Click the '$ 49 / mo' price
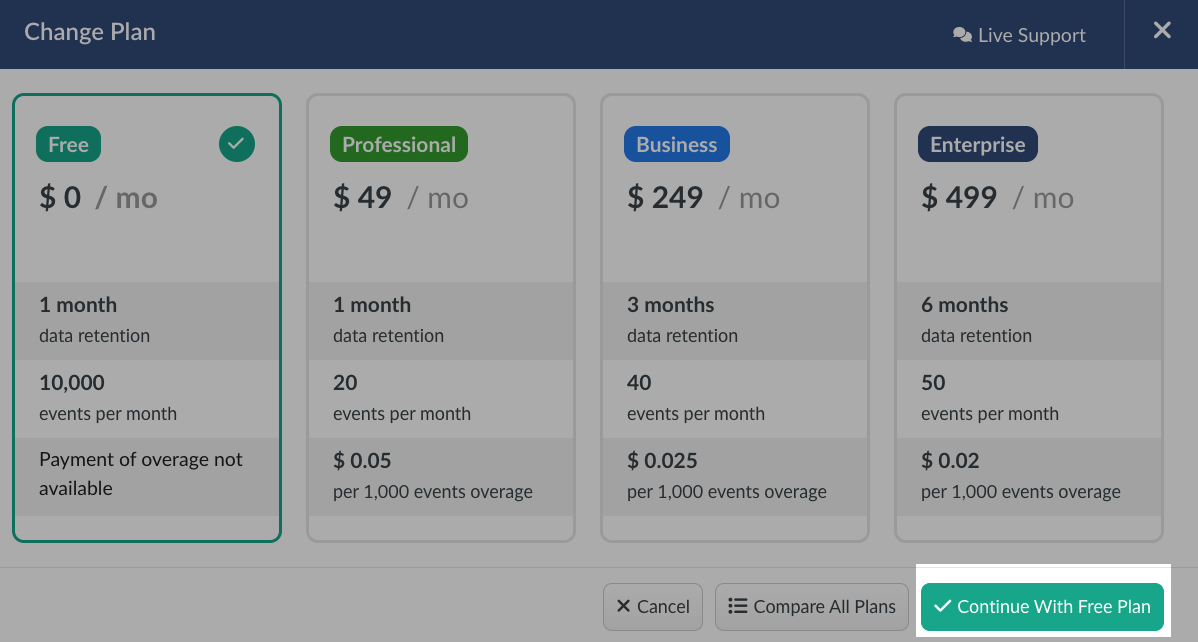Screen dimensions: 1198x642 [x=400, y=198]
